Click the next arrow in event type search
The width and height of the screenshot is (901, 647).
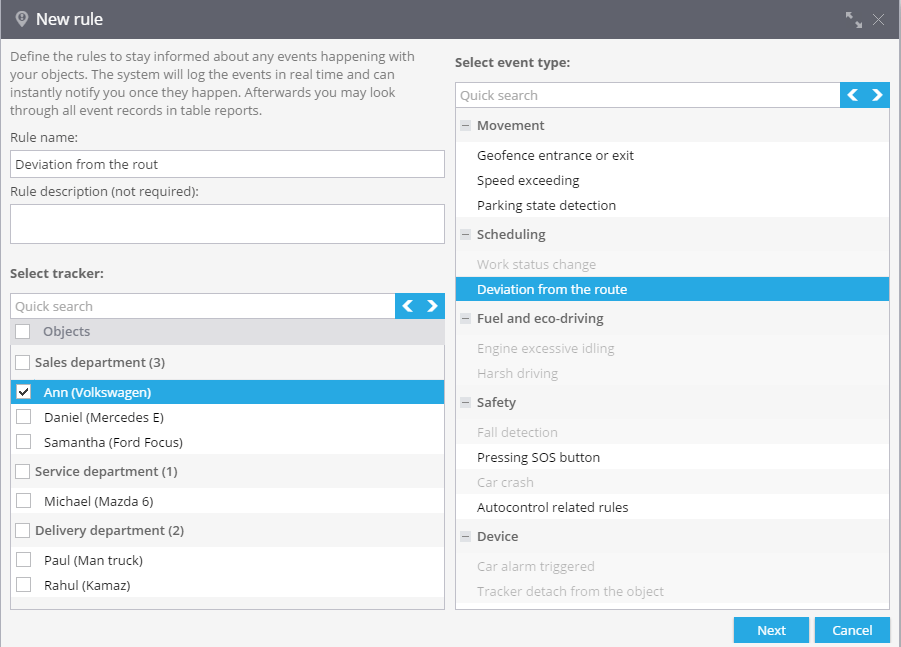click(x=877, y=95)
